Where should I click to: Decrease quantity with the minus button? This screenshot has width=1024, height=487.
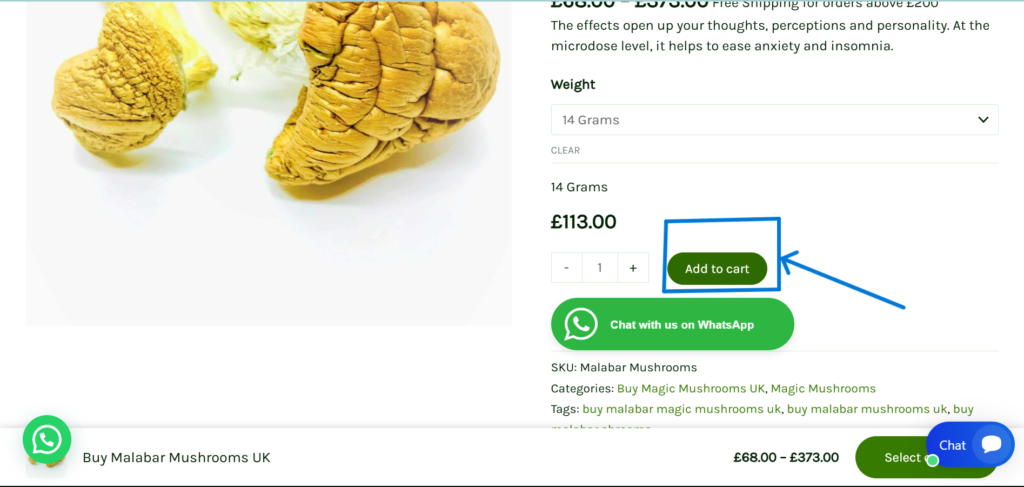pos(566,268)
